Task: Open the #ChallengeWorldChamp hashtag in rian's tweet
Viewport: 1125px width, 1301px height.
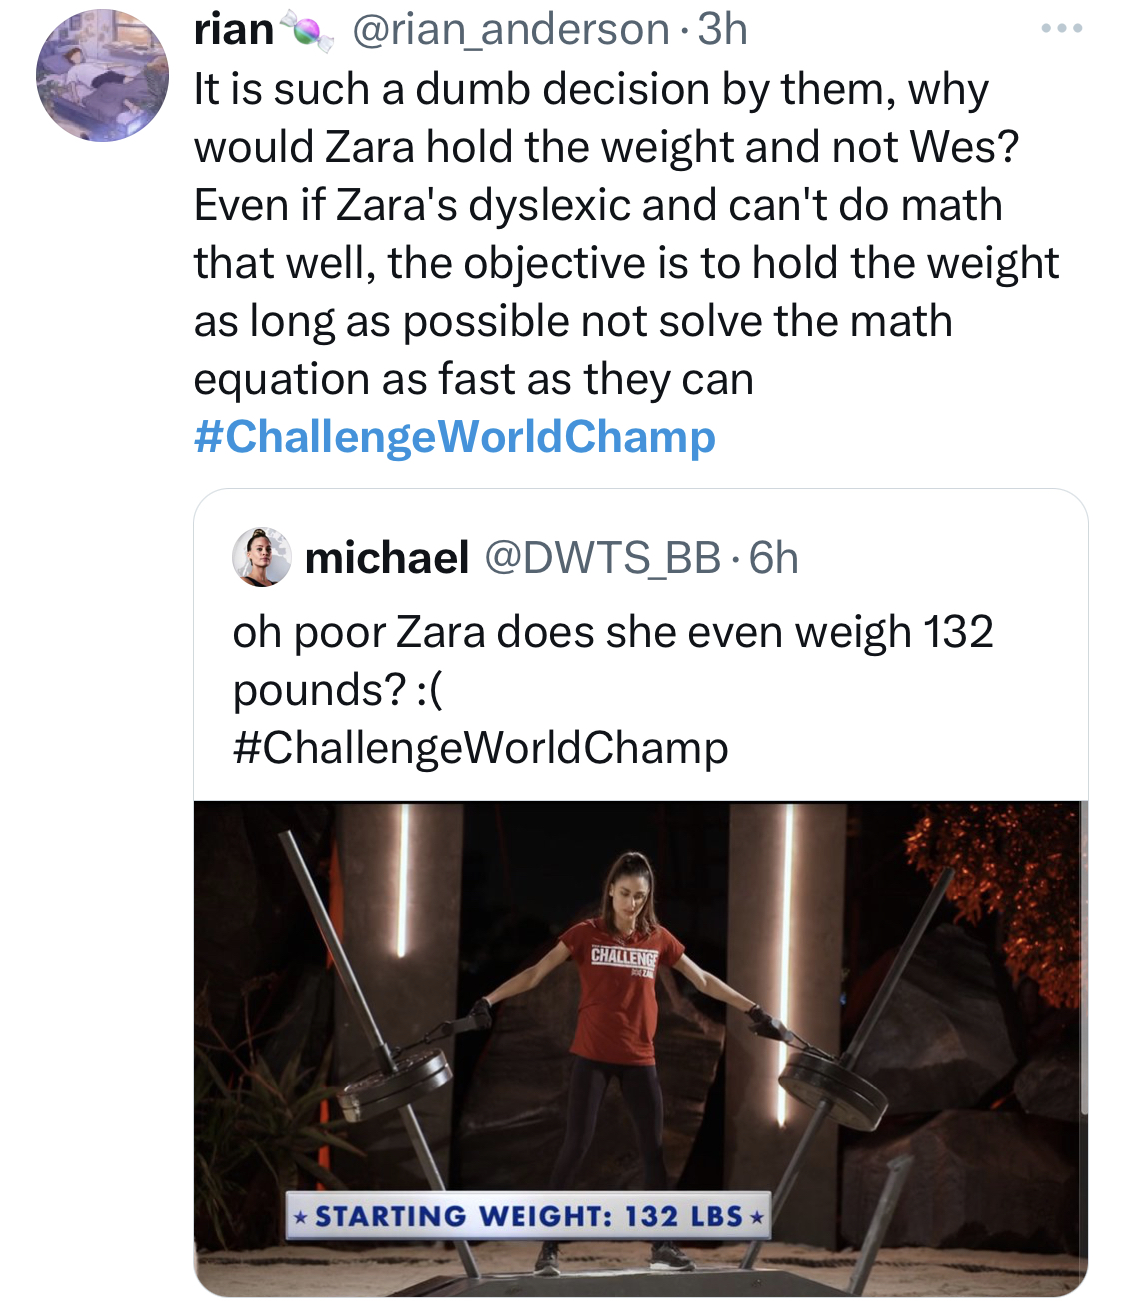Action: 455,437
